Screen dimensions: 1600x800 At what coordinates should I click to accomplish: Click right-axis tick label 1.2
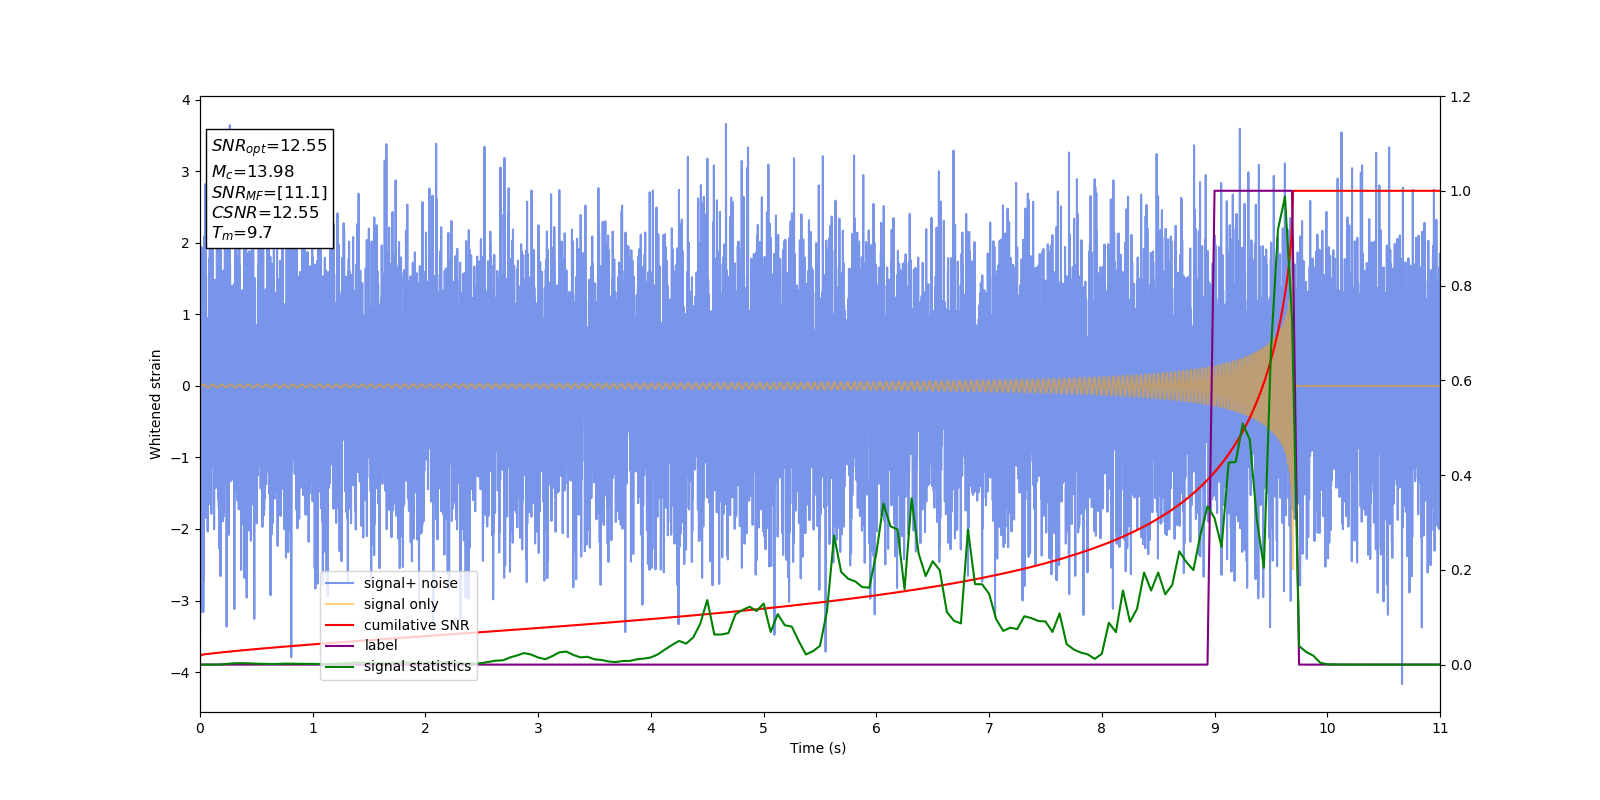point(1461,97)
